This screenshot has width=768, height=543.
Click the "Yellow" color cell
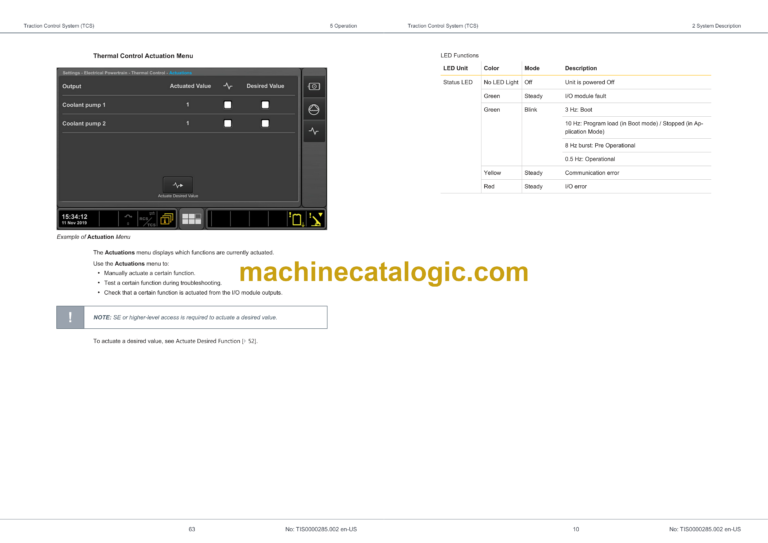point(492,173)
